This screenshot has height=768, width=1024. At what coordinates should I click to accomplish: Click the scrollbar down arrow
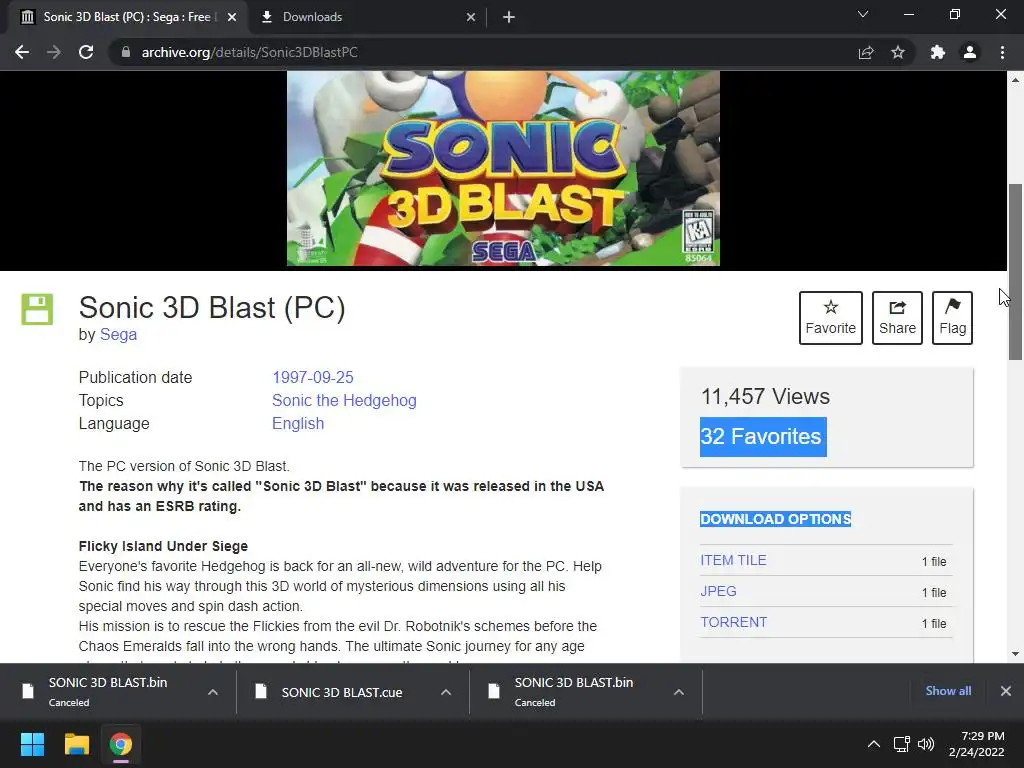tap(1015, 654)
